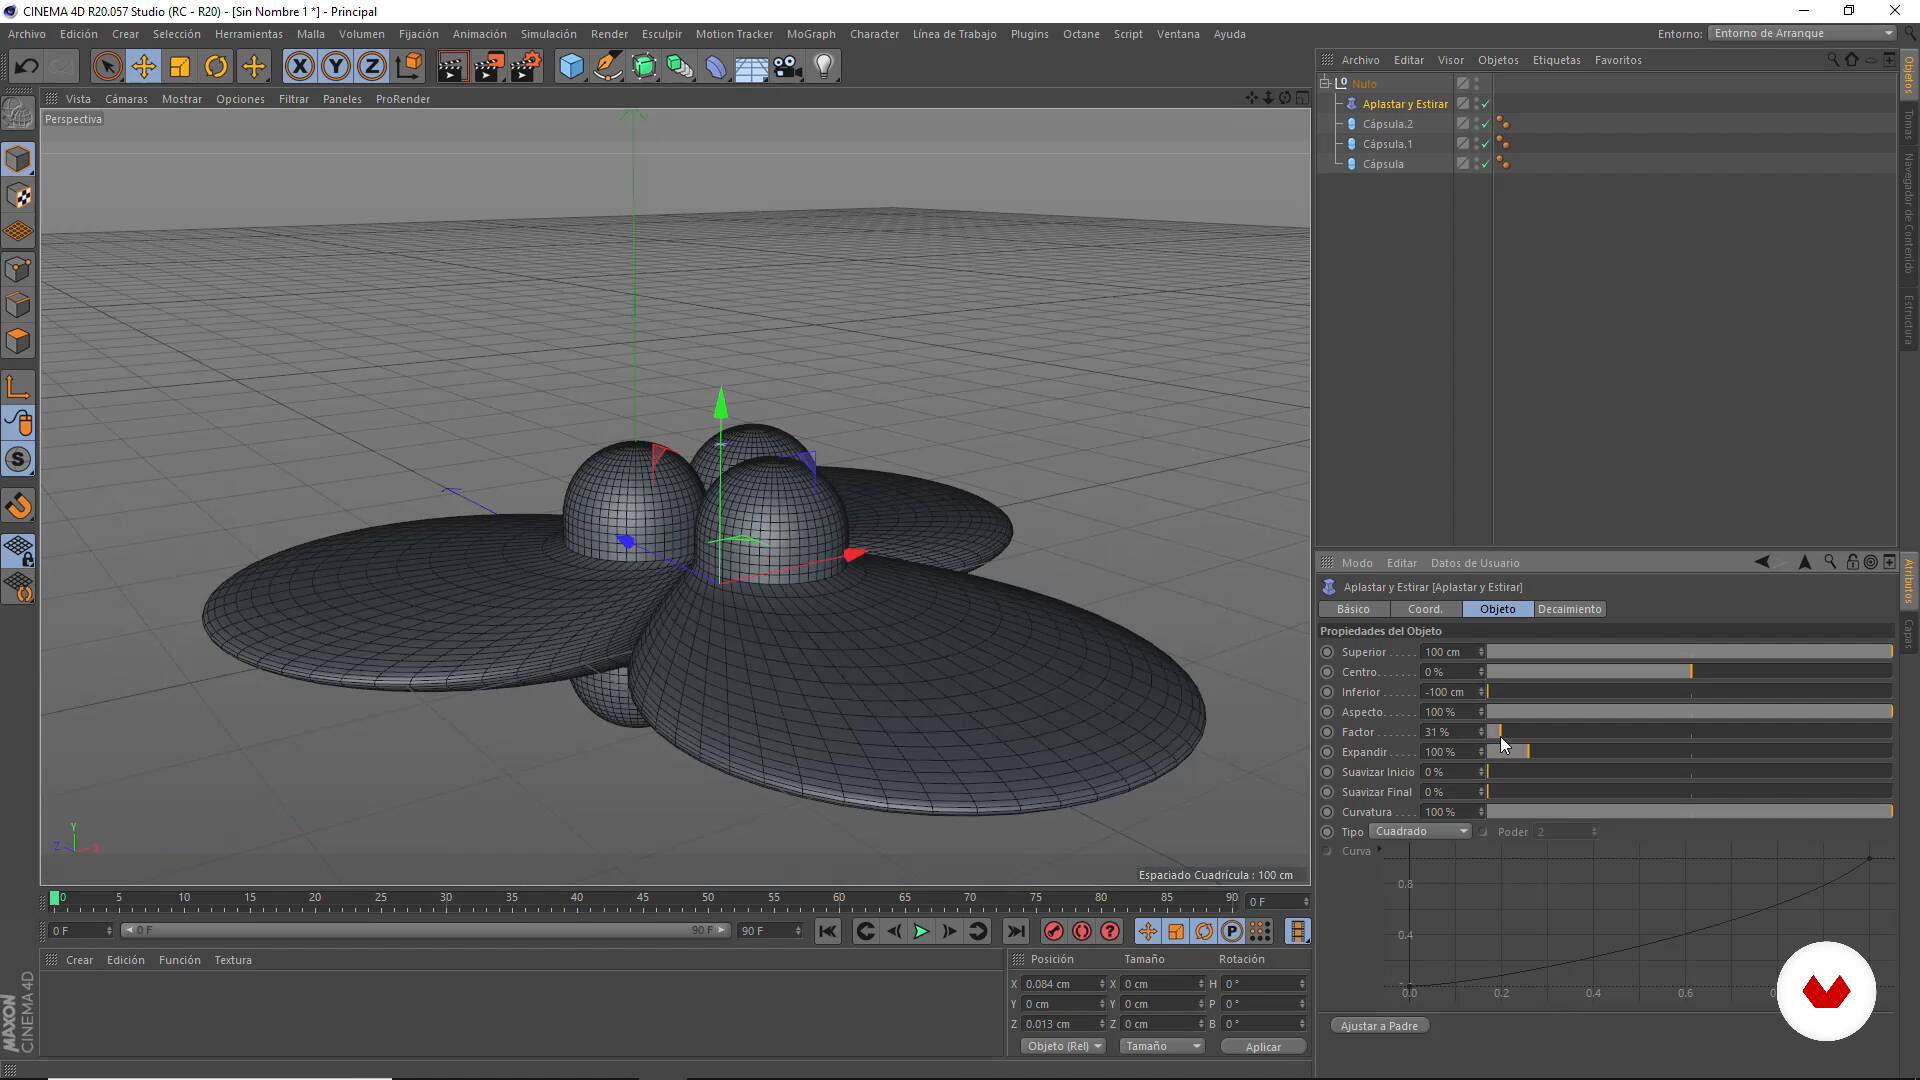
Task: Toggle Snap enable icon in sidebar
Action: pos(19,460)
